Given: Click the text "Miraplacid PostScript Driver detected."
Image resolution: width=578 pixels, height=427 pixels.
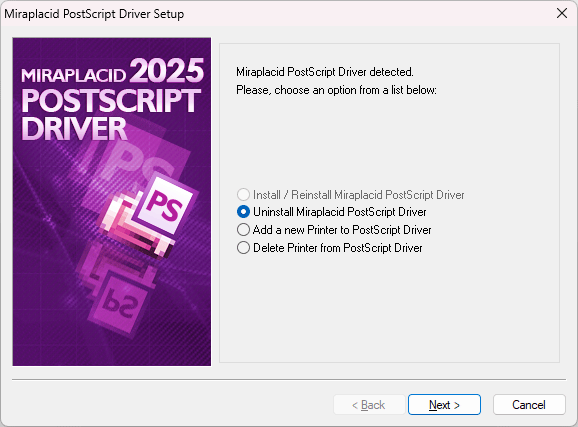Looking at the screenshot, I should click(x=325, y=72).
